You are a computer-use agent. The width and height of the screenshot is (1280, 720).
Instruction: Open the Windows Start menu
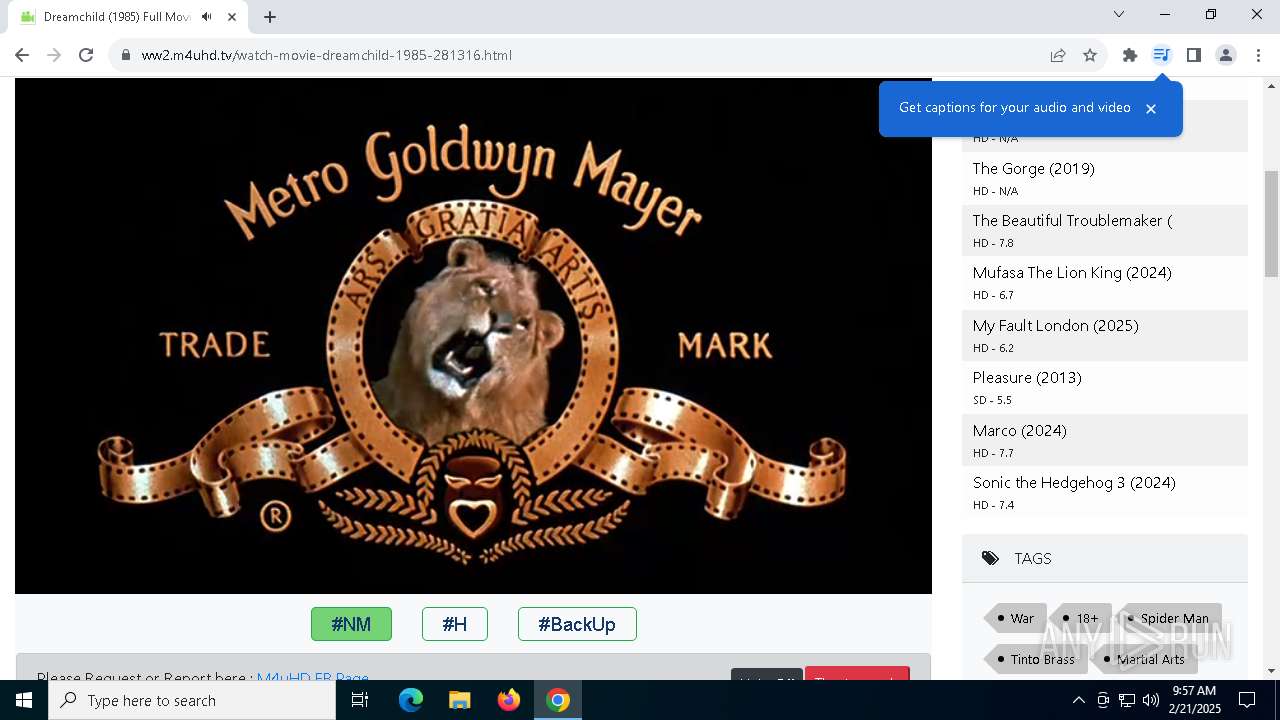pos(24,700)
